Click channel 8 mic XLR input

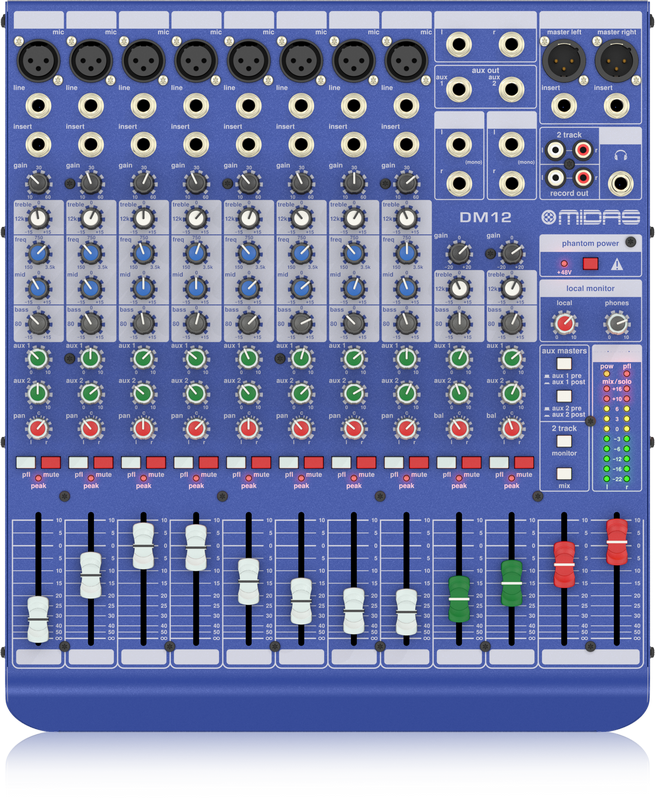[406, 61]
